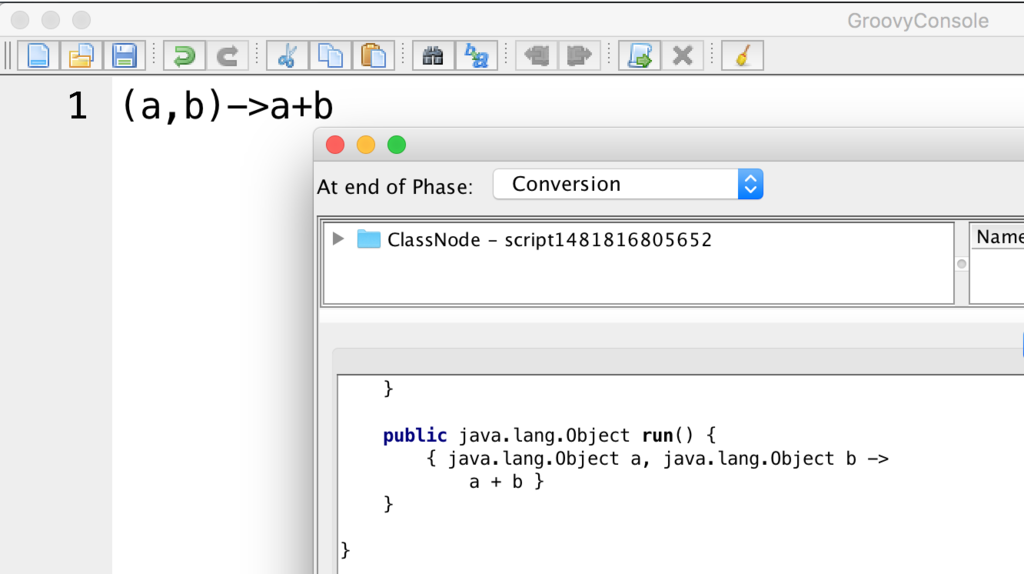
Task: Run the Groovy script
Action: pos(639,56)
